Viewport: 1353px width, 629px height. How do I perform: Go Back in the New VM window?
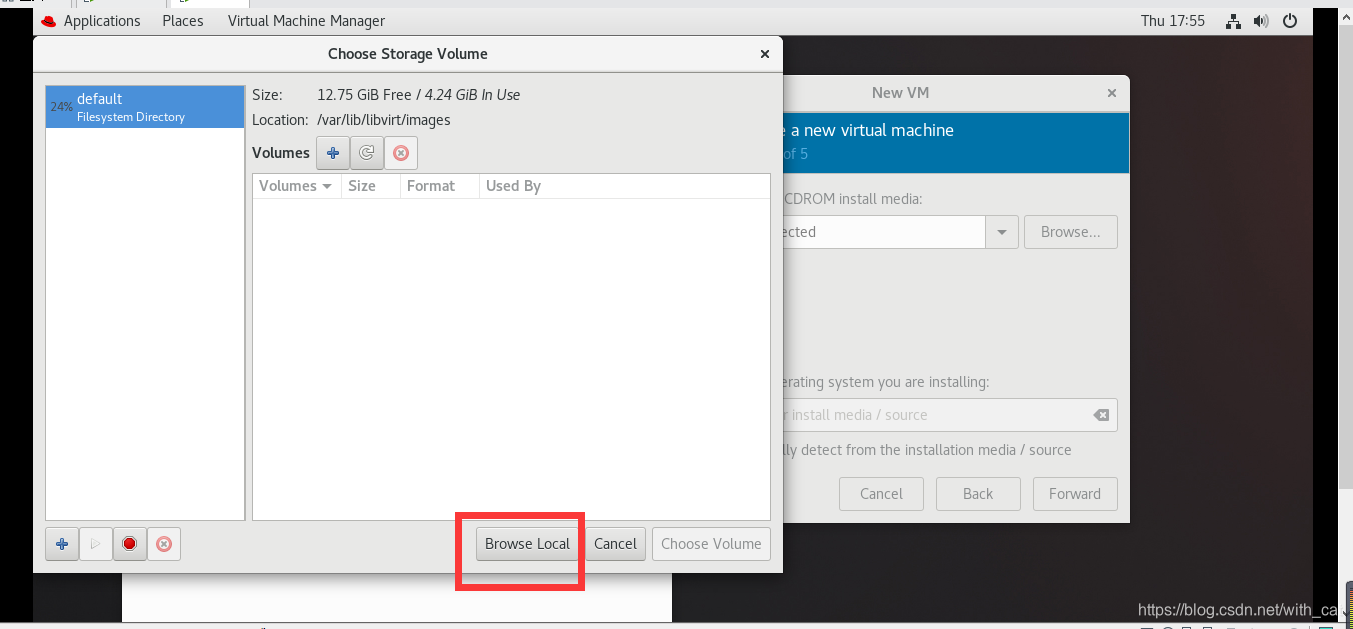[x=978, y=494]
